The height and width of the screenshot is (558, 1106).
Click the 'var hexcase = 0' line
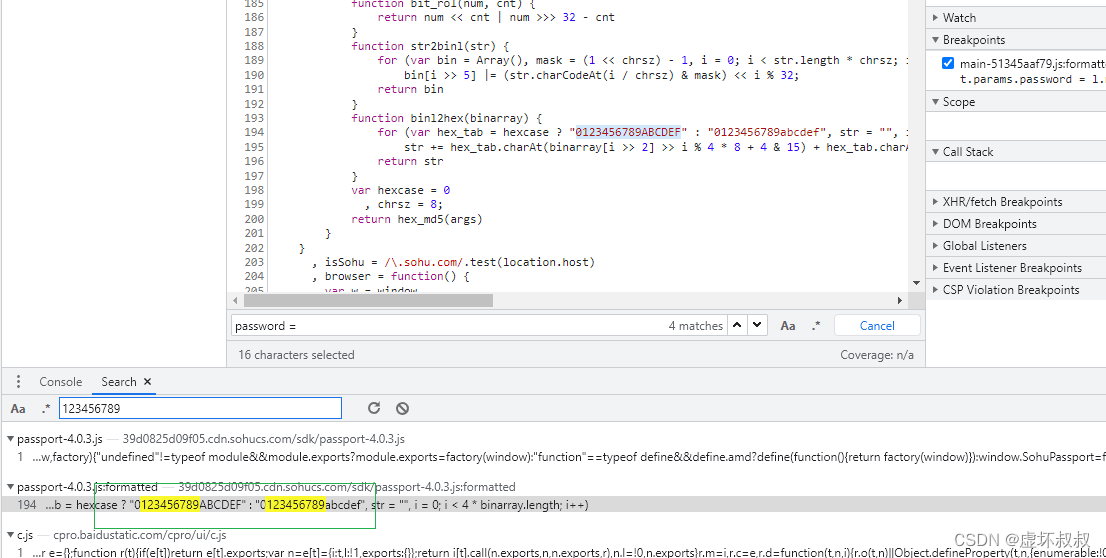(401, 190)
